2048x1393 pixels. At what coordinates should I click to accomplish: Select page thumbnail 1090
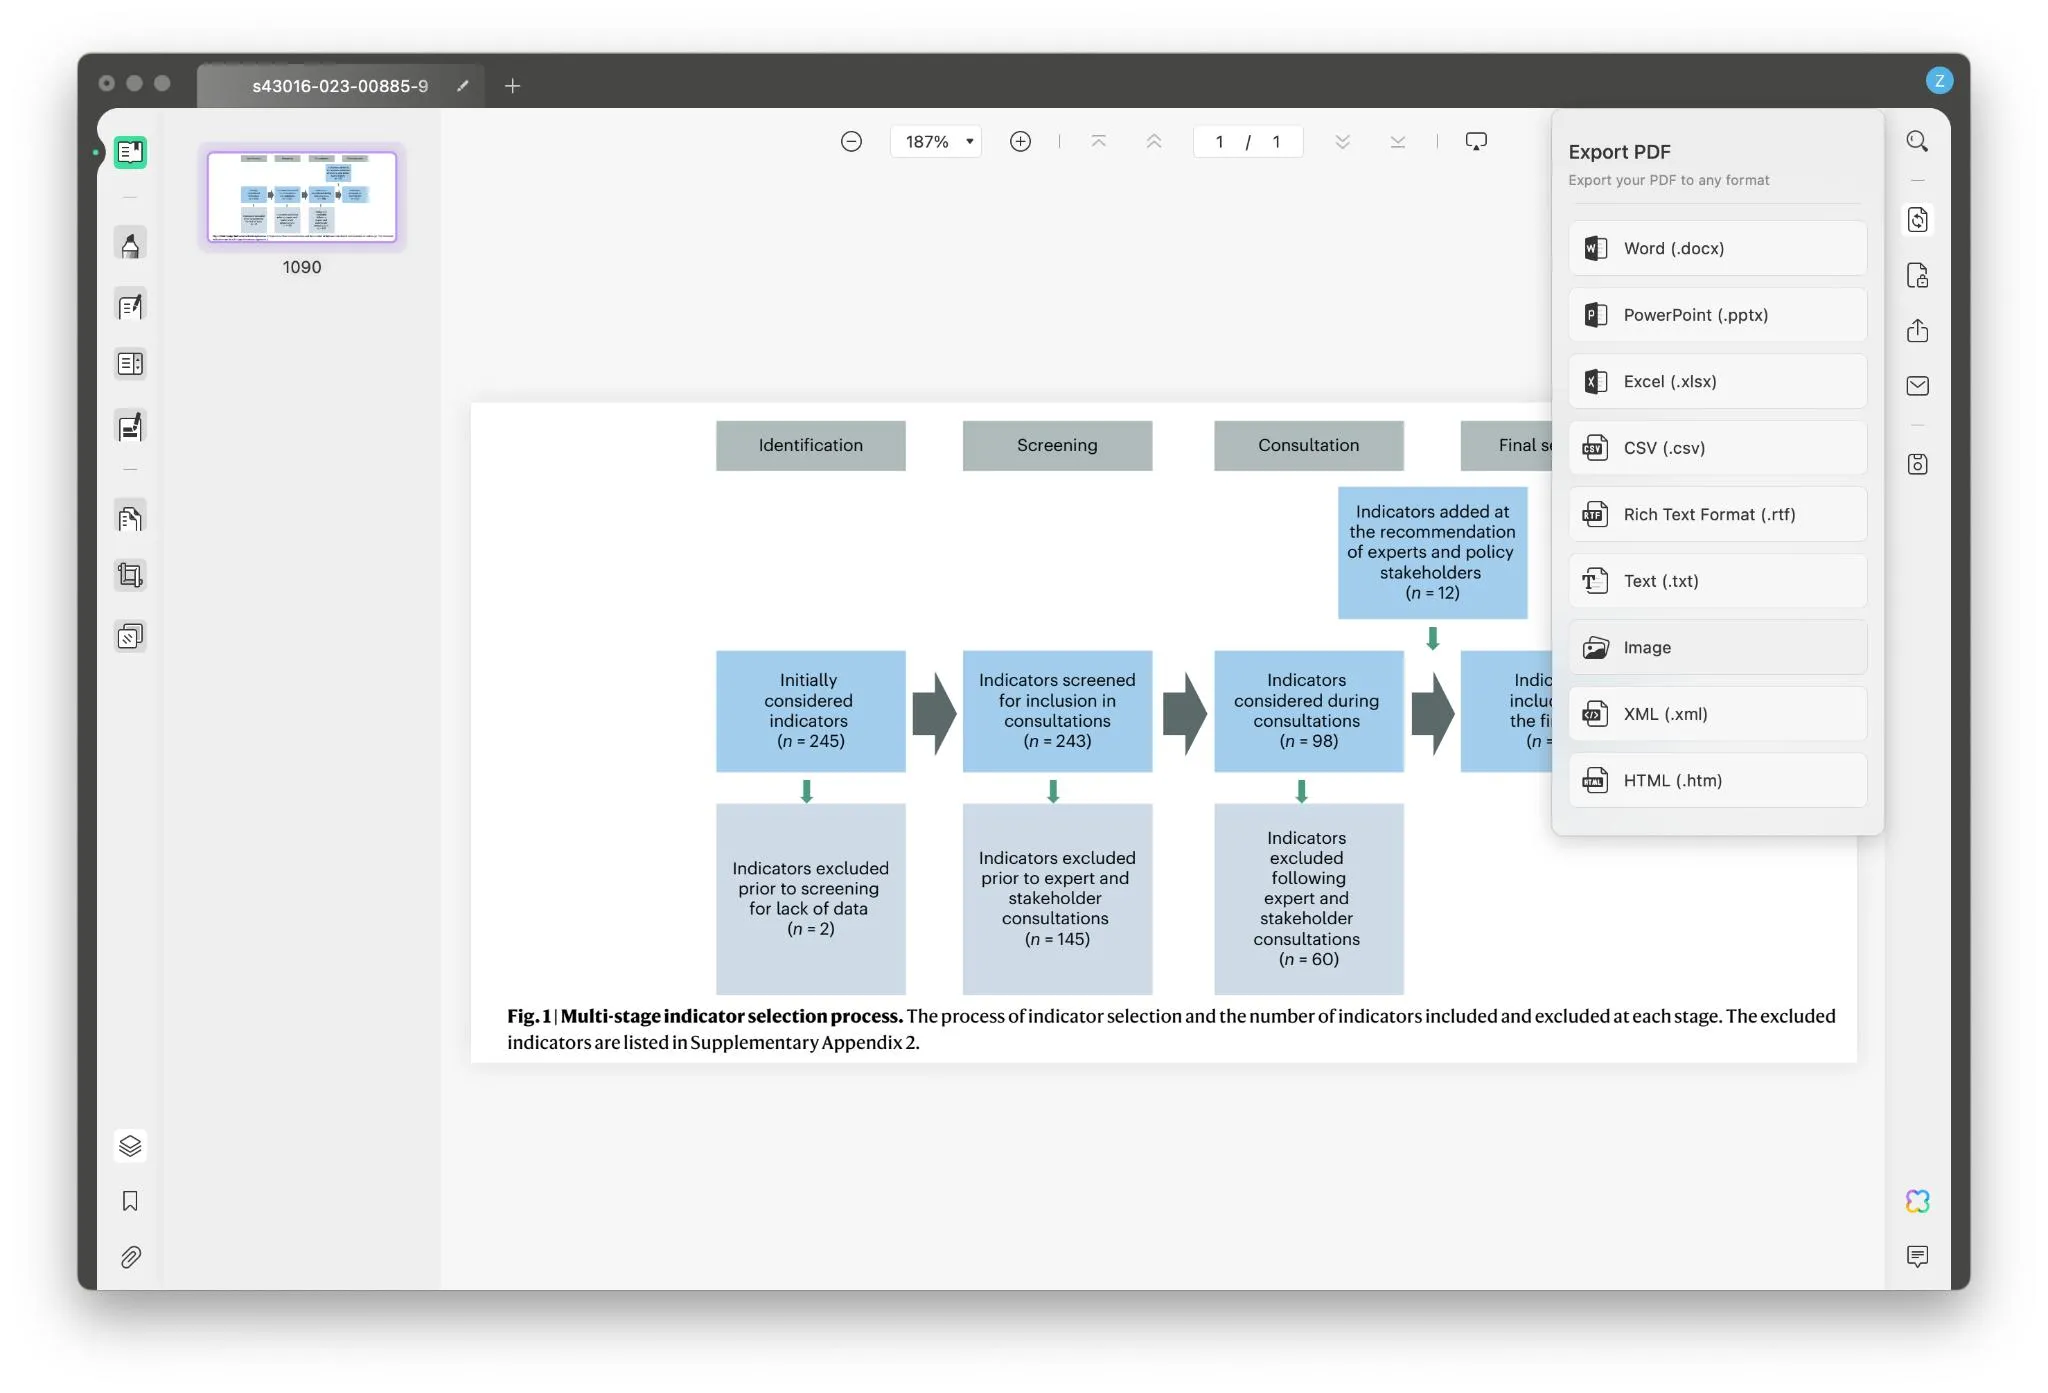pyautogui.click(x=302, y=197)
